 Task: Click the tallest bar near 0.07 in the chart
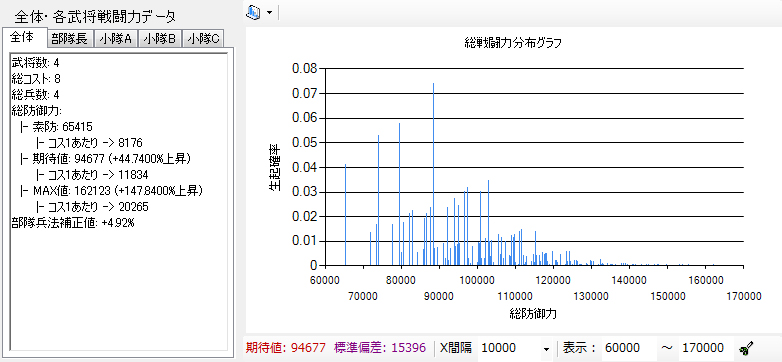[x=433, y=174]
